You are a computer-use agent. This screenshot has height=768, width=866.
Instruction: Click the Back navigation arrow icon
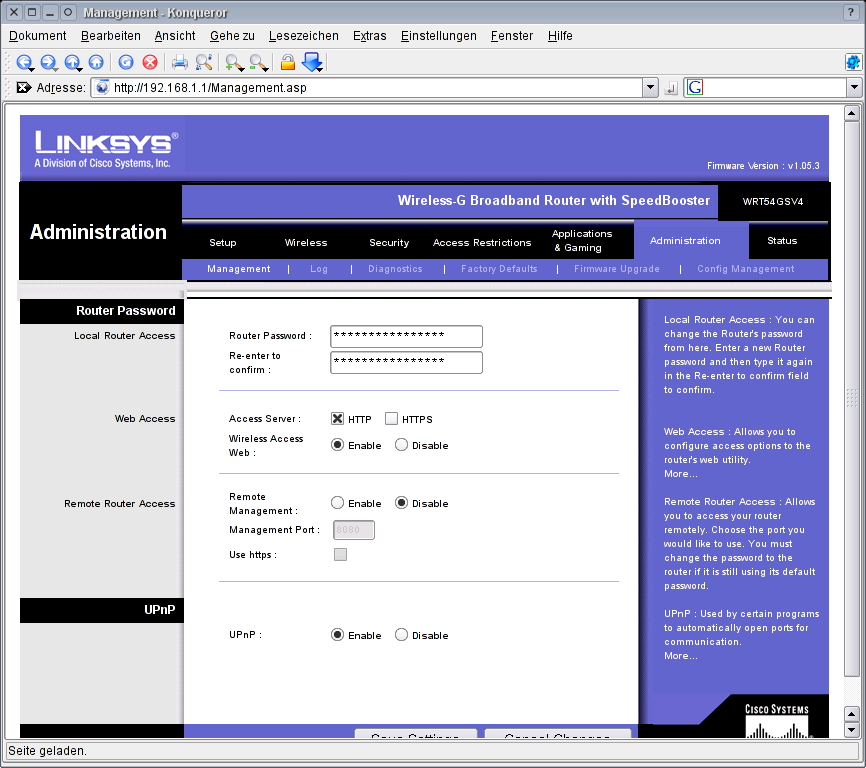coord(24,62)
